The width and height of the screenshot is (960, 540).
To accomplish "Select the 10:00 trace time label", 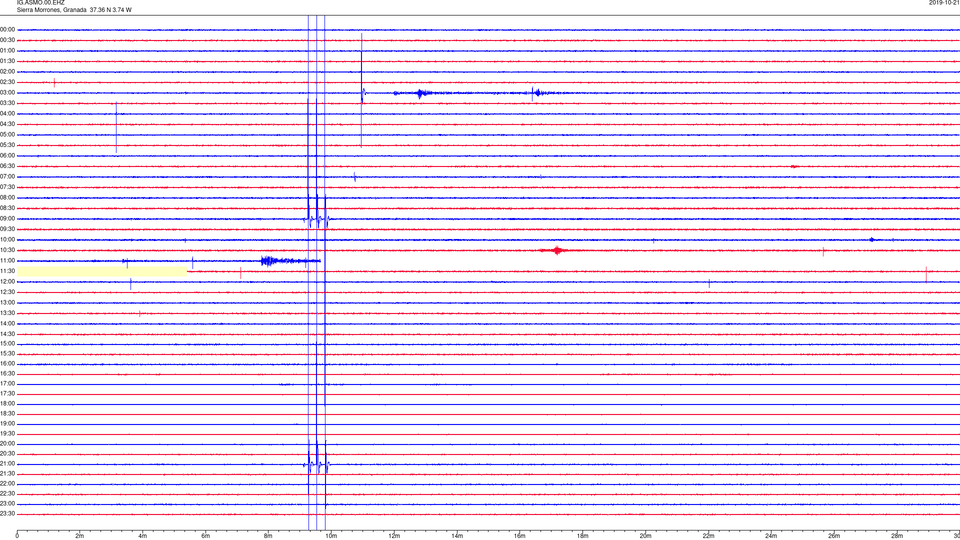I will pyautogui.click(x=7, y=239).
